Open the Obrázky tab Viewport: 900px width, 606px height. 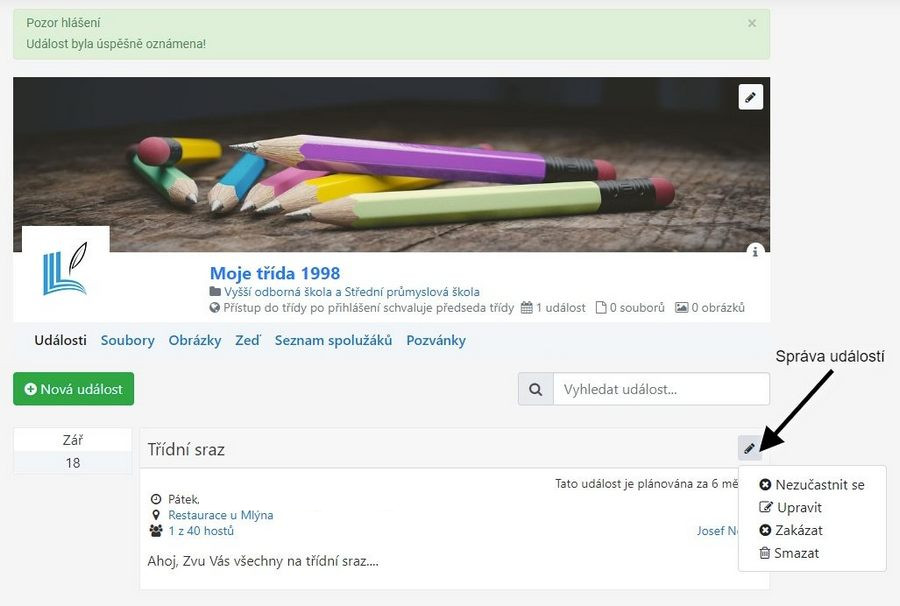(195, 340)
